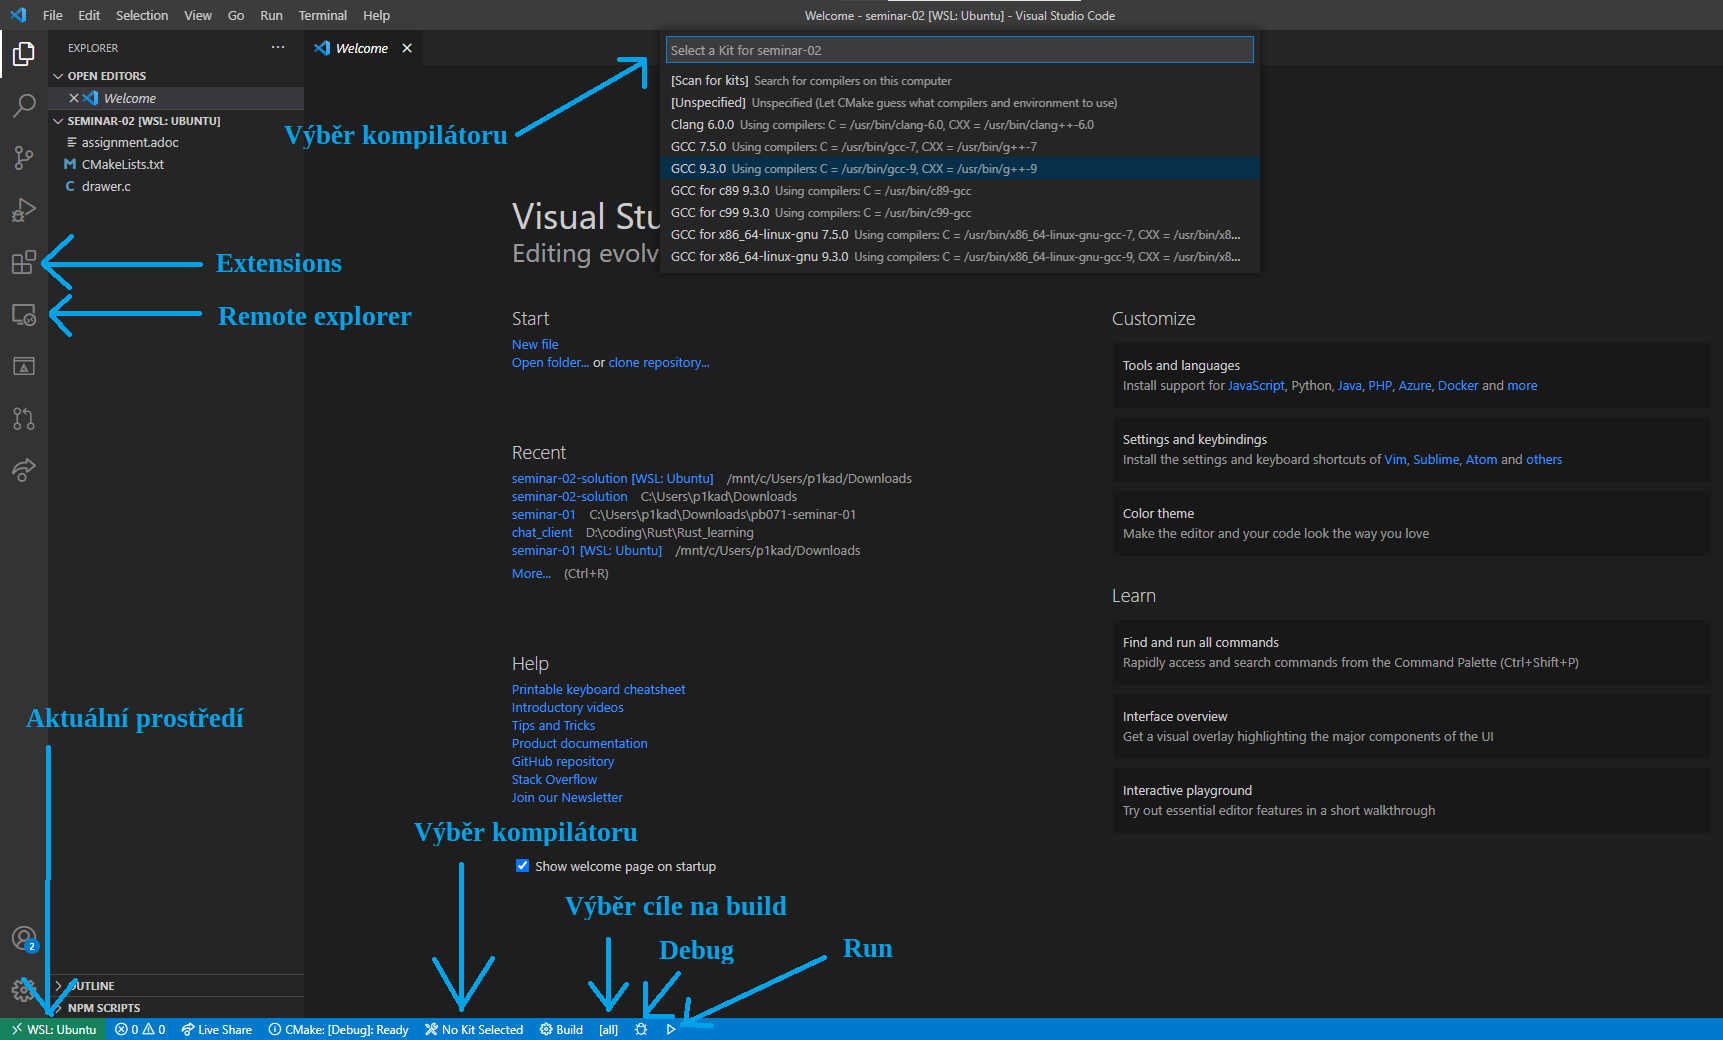Click the Open folder... link

550,362
